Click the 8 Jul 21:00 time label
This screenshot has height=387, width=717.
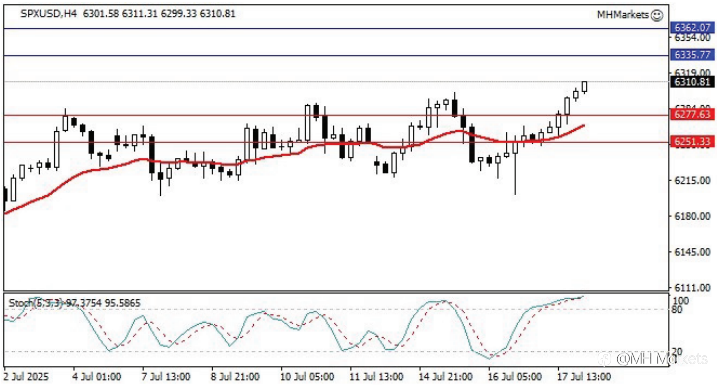click(235, 377)
